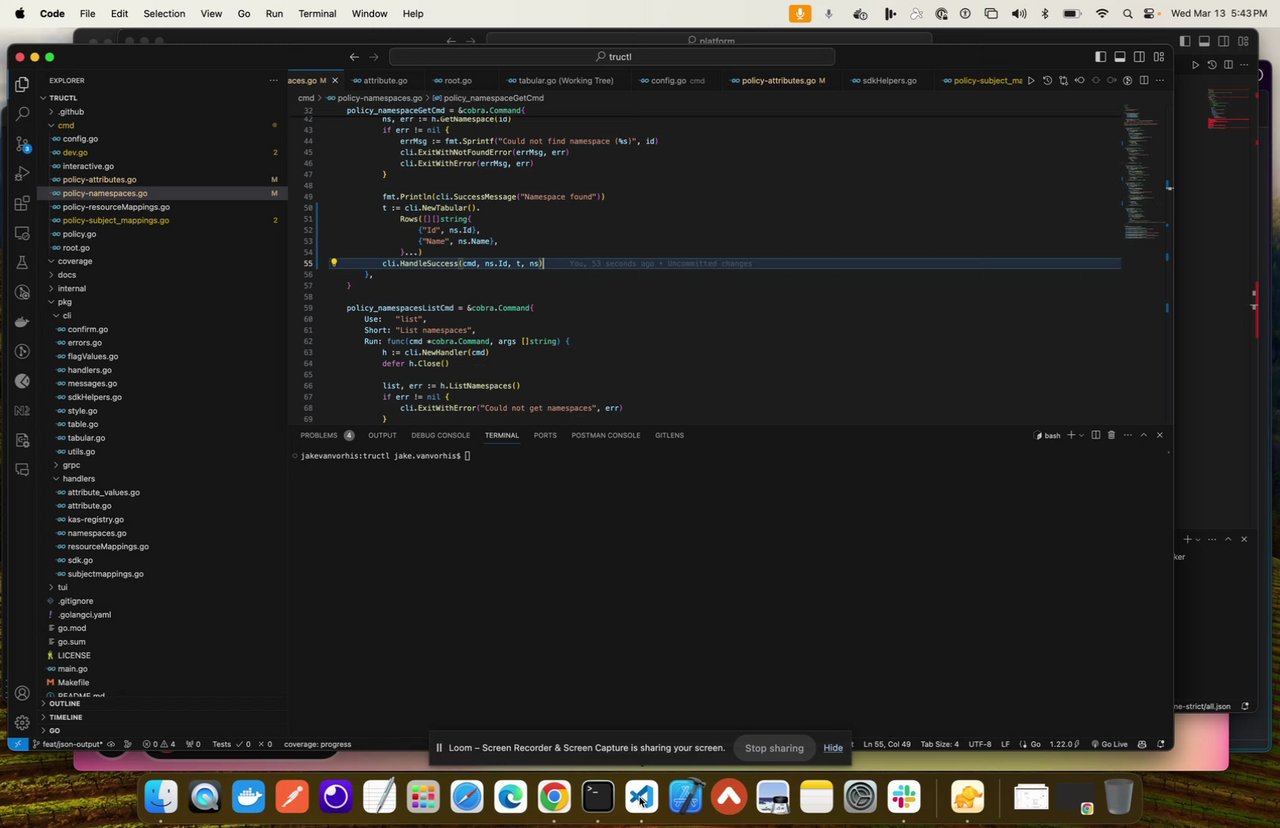Expand the internal folder
The width and height of the screenshot is (1280, 828).
72,288
